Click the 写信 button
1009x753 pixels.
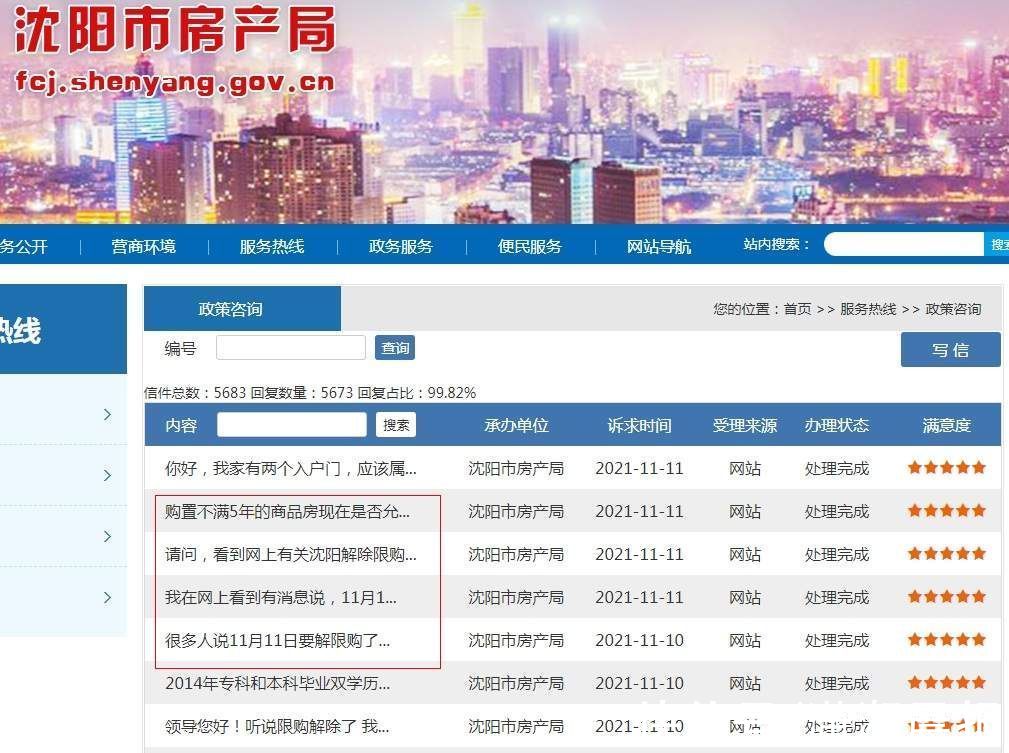950,349
